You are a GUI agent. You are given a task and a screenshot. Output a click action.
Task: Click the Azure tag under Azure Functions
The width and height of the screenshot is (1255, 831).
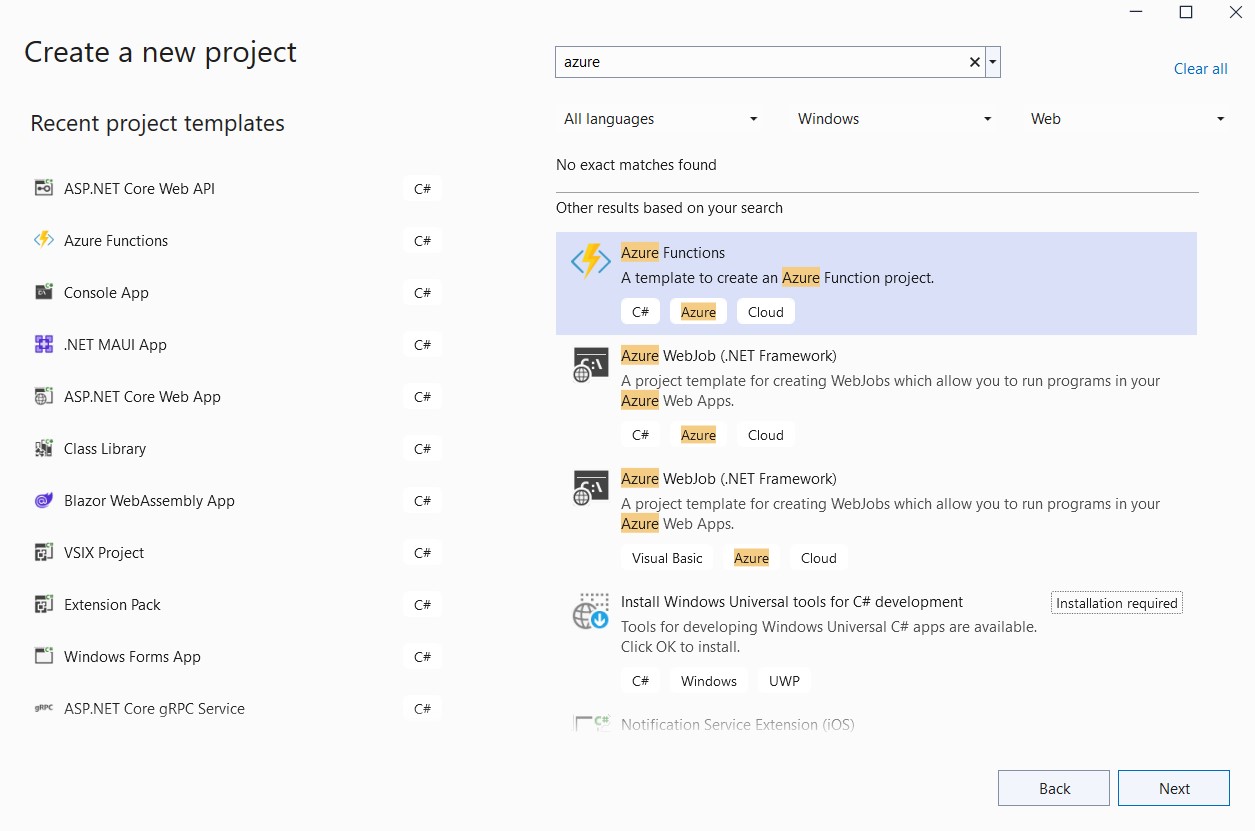tap(698, 312)
